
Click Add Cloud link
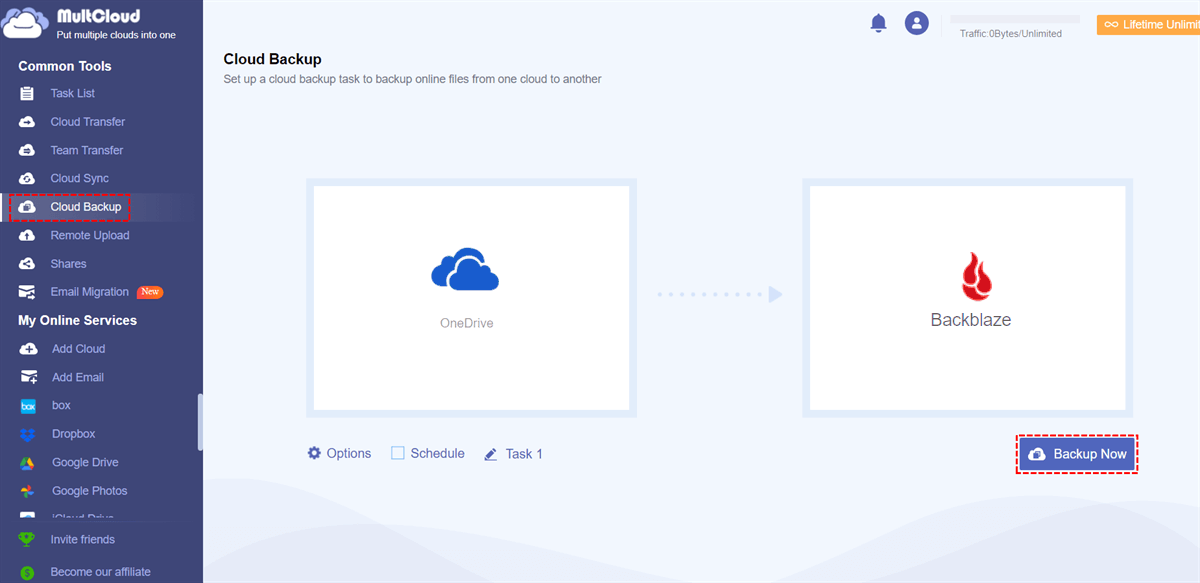78,349
